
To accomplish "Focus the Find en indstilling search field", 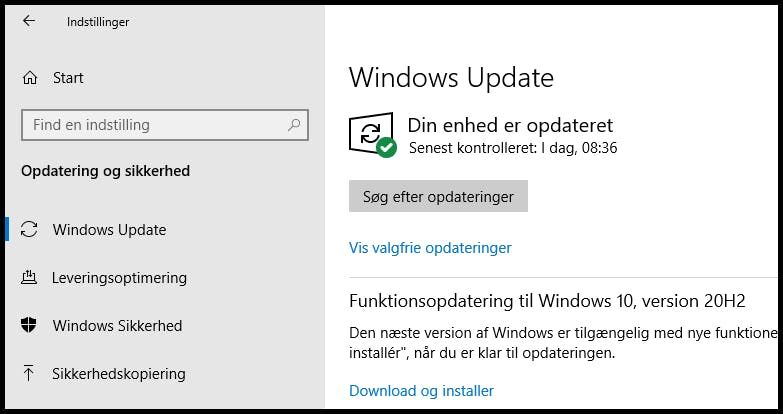I will coord(165,125).
